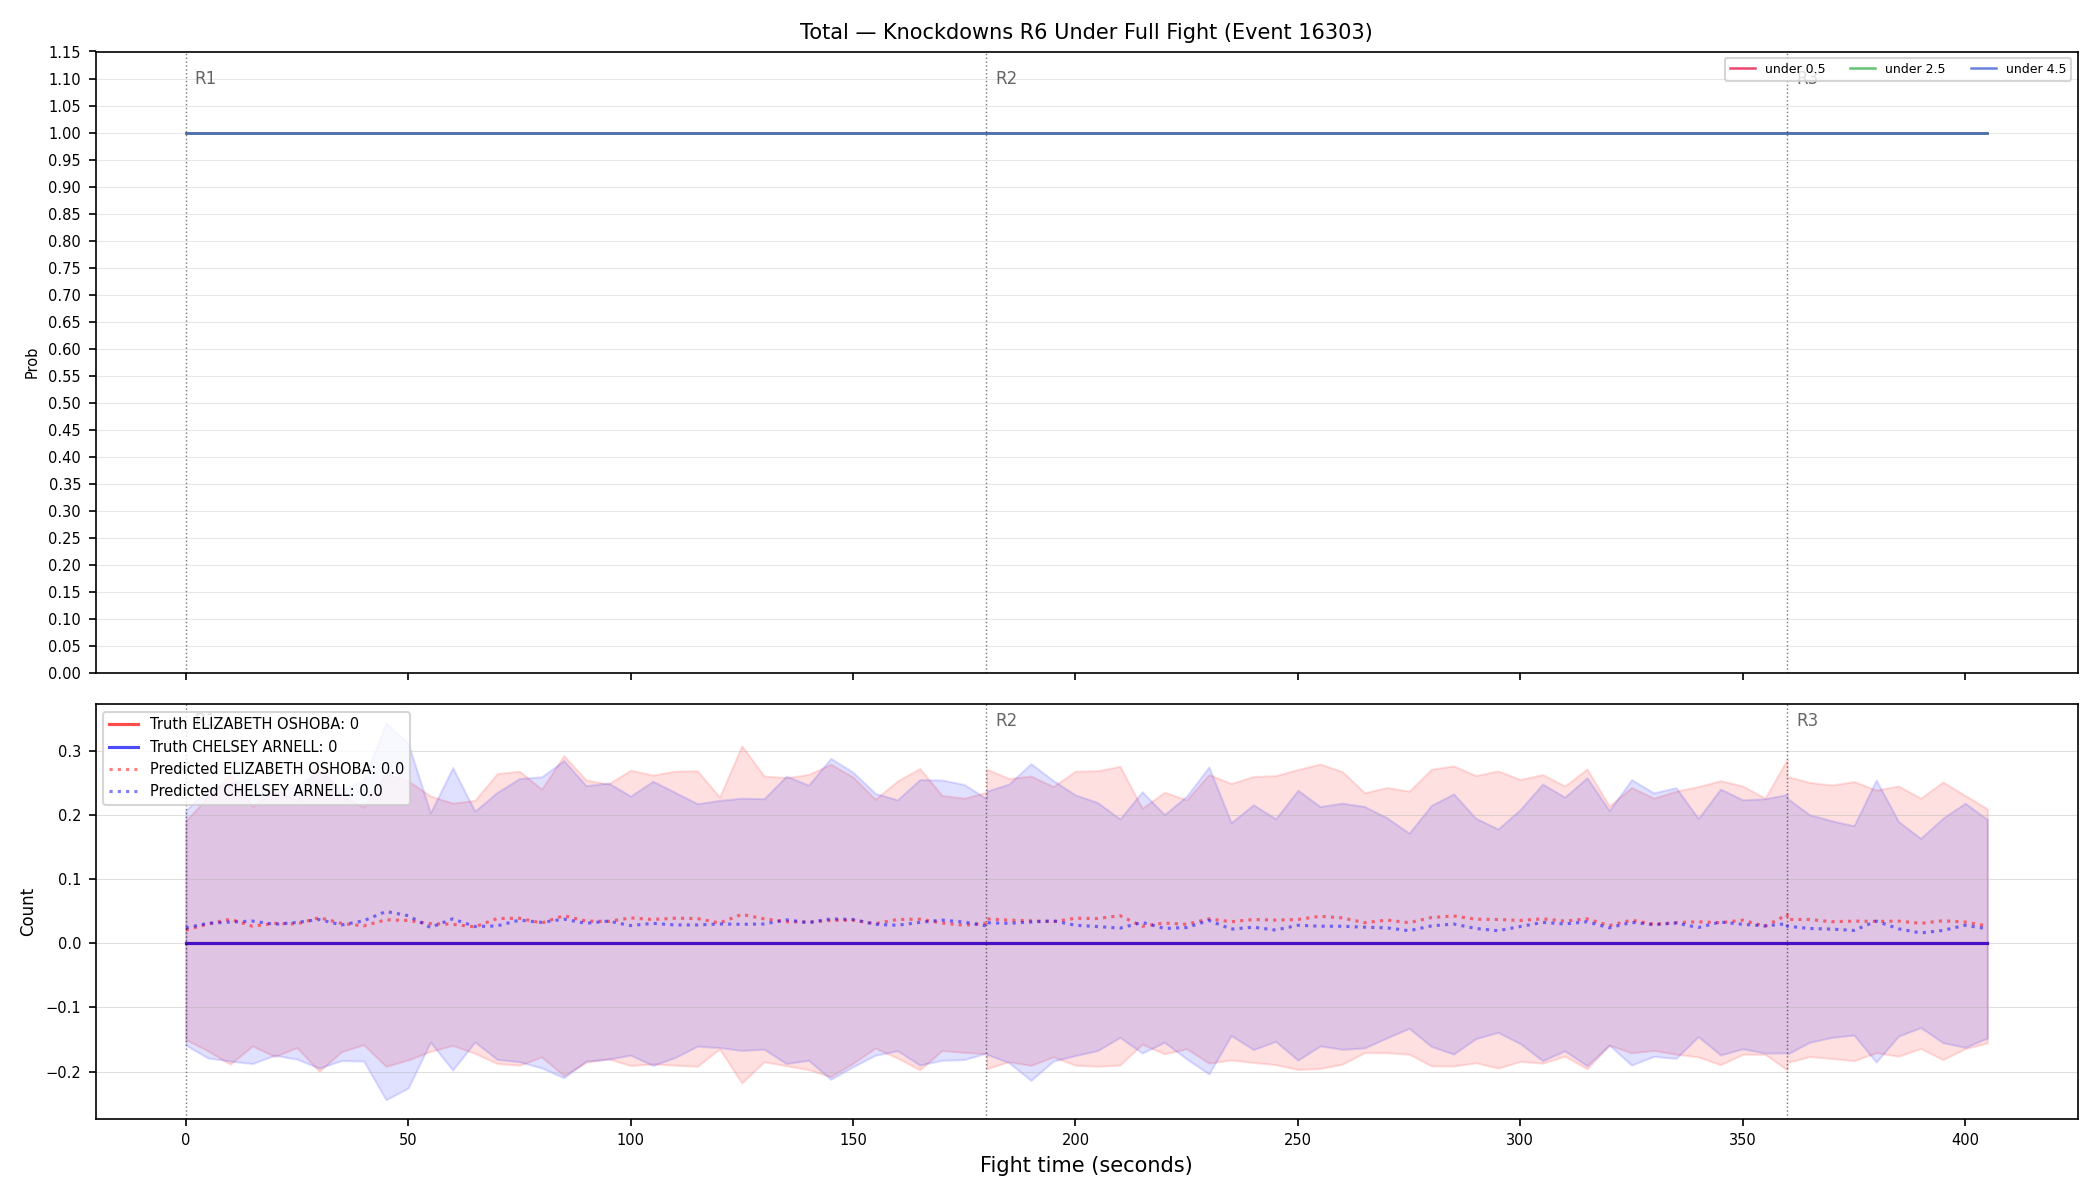Click the 'Fight time (seconds)' axis label

tap(1086, 1165)
